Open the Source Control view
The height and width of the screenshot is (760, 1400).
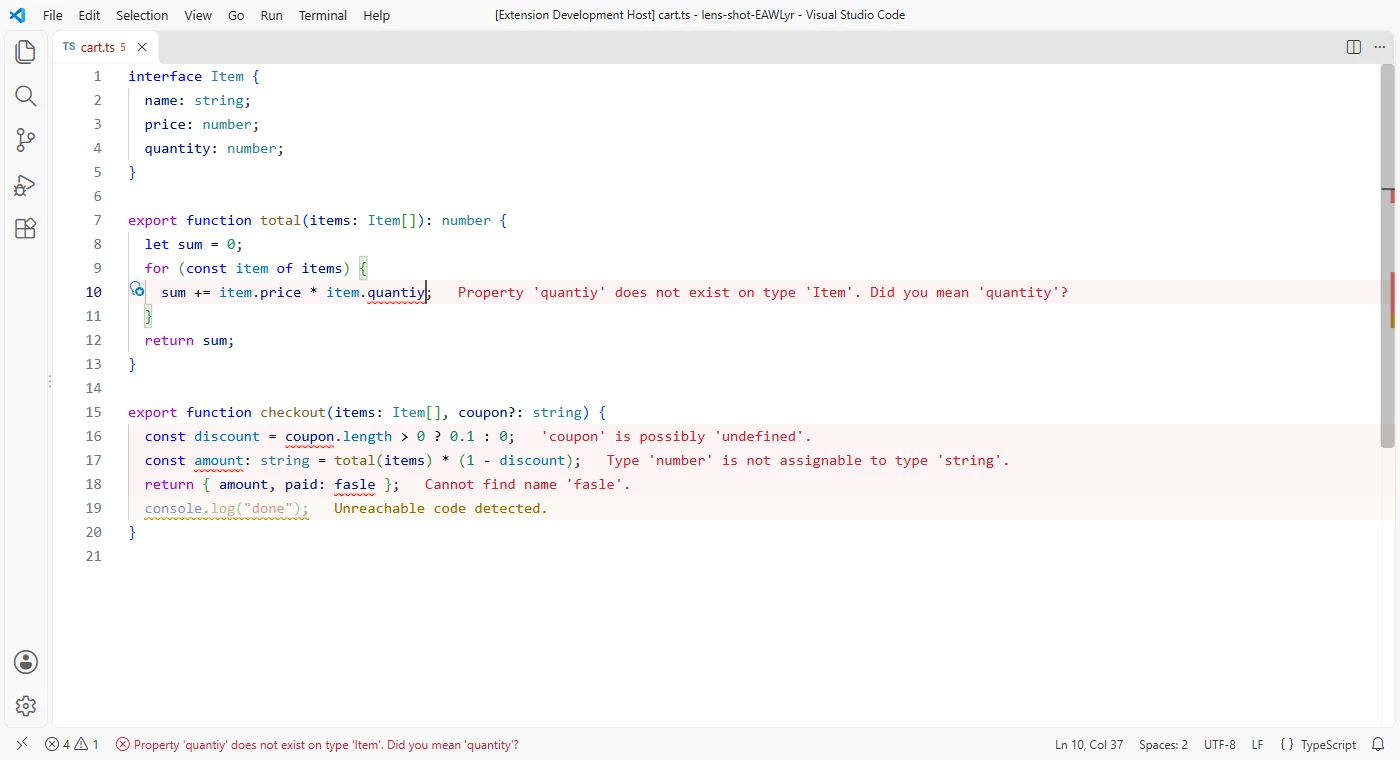click(26, 140)
